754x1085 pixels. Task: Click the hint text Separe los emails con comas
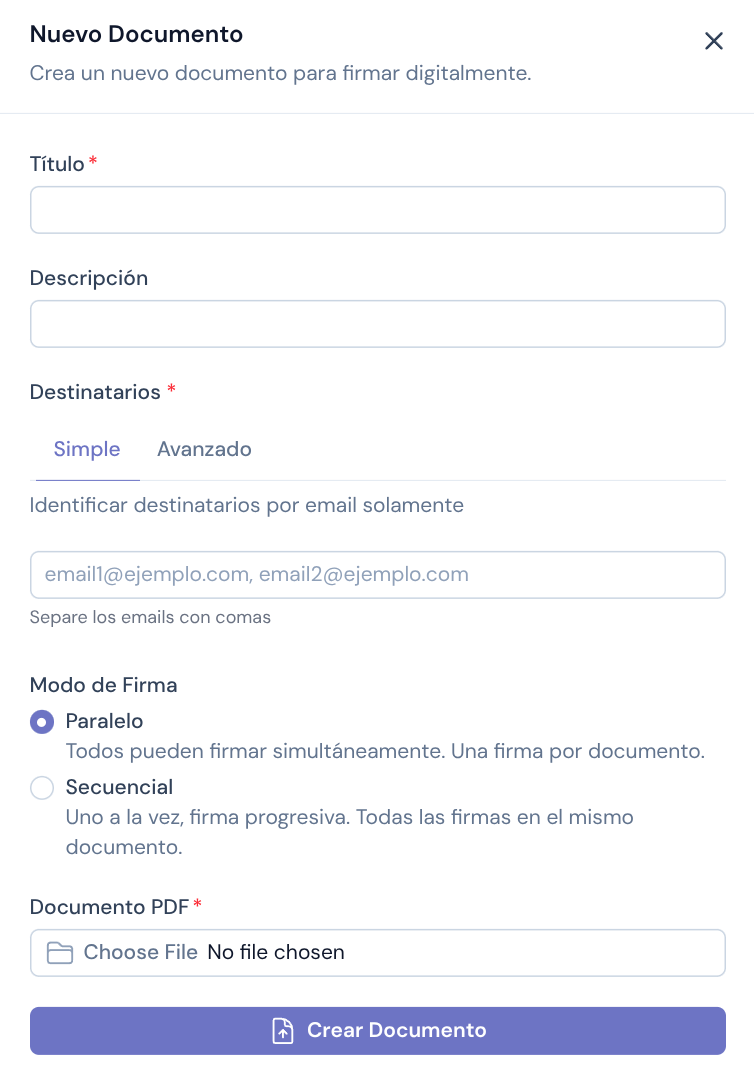coord(150,617)
